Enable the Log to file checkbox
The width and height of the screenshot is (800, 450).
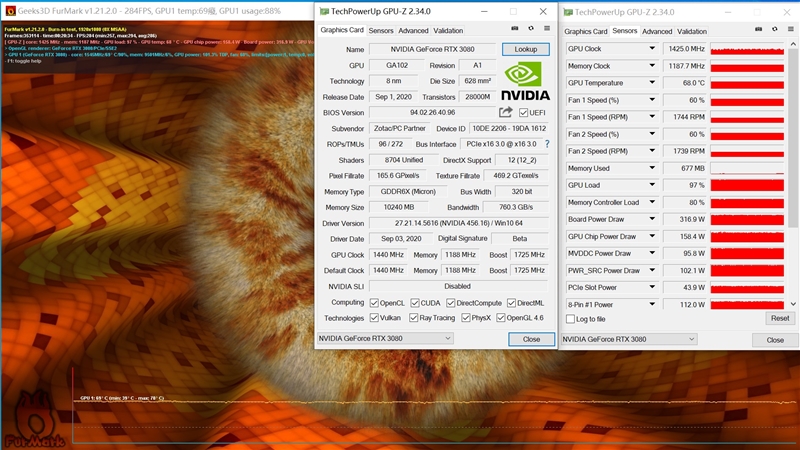(570, 319)
